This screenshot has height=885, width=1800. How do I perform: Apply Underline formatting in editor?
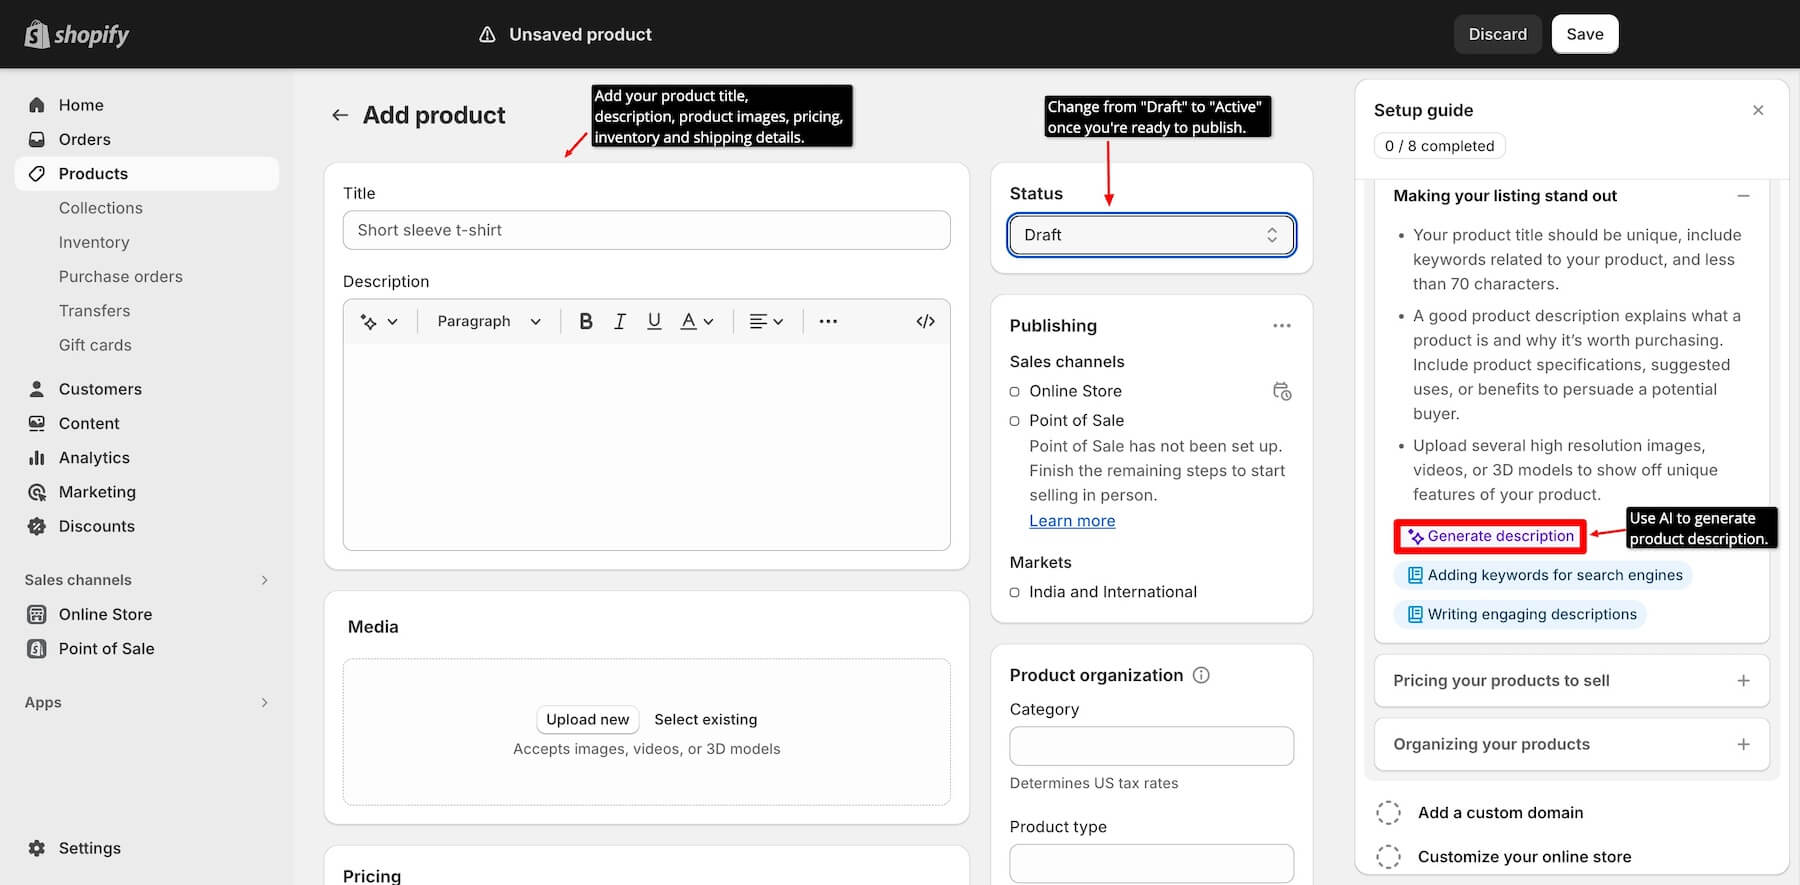point(654,321)
